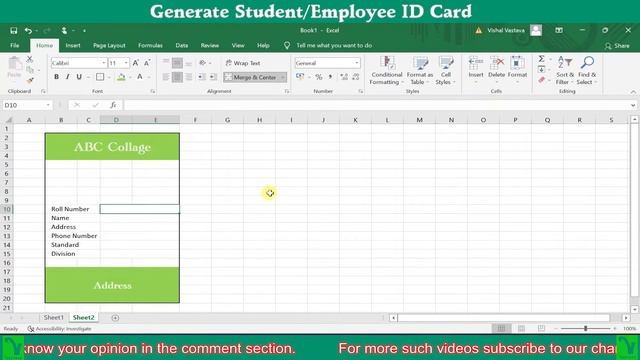Screen dimensions: 640x360
Task: Collapse the ribbon with the chevron
Action: coord(633,92)
